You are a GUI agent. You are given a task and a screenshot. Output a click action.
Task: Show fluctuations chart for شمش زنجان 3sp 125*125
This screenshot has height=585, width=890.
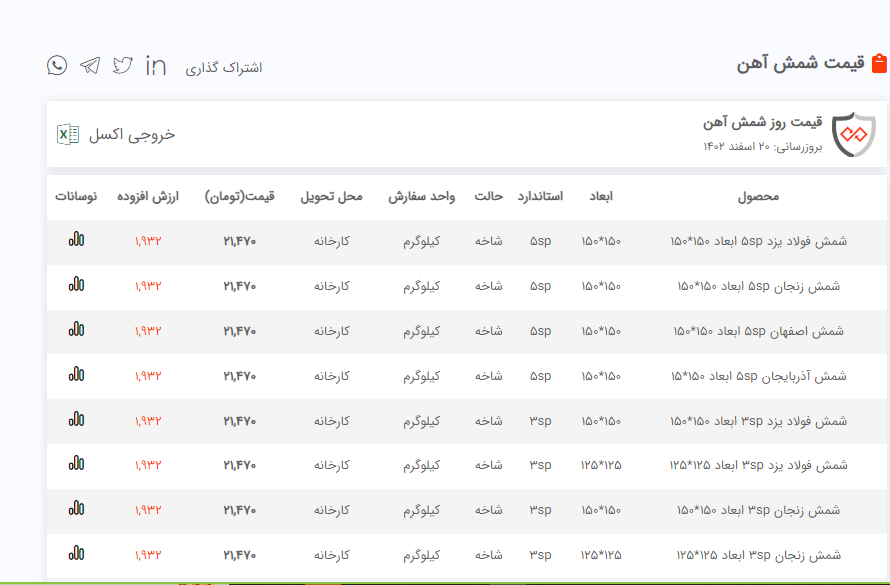pyautogui.click(x=76, y=554)
